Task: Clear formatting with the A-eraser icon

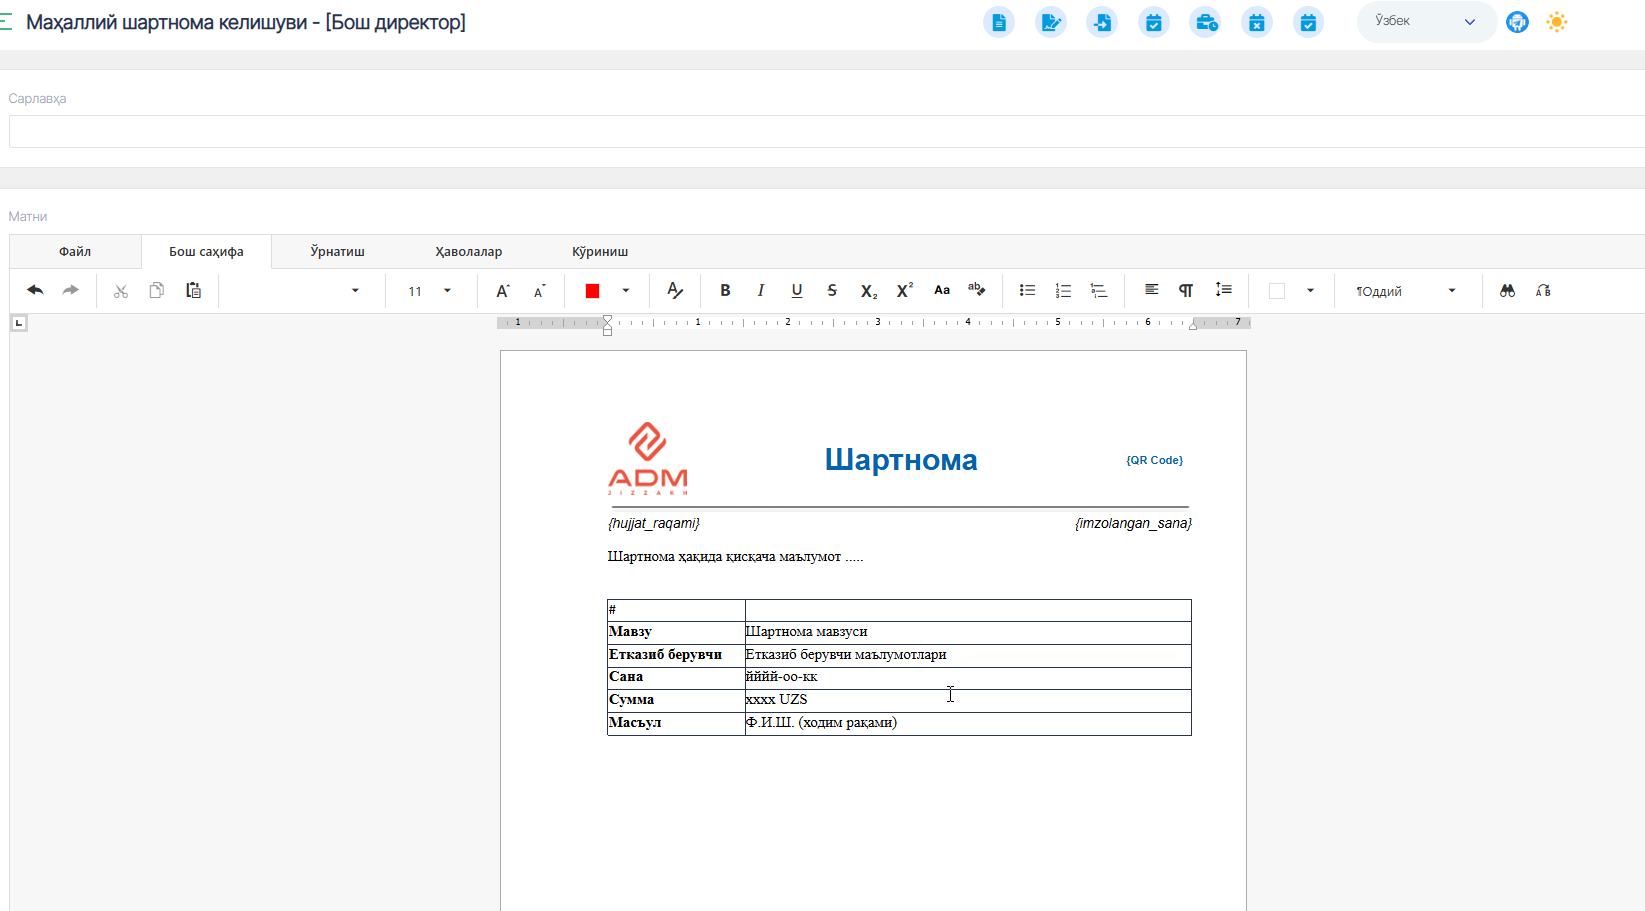Action: pos(675,291)
